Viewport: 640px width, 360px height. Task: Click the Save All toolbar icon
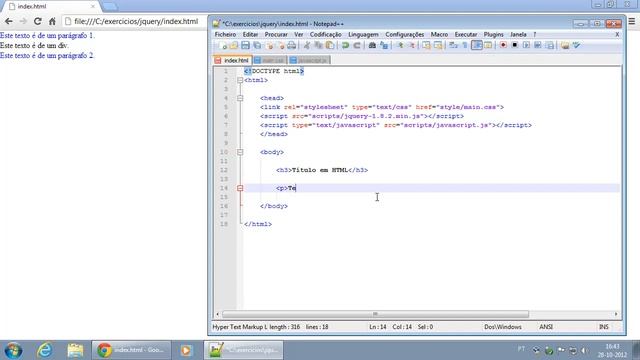pos(257,45)
